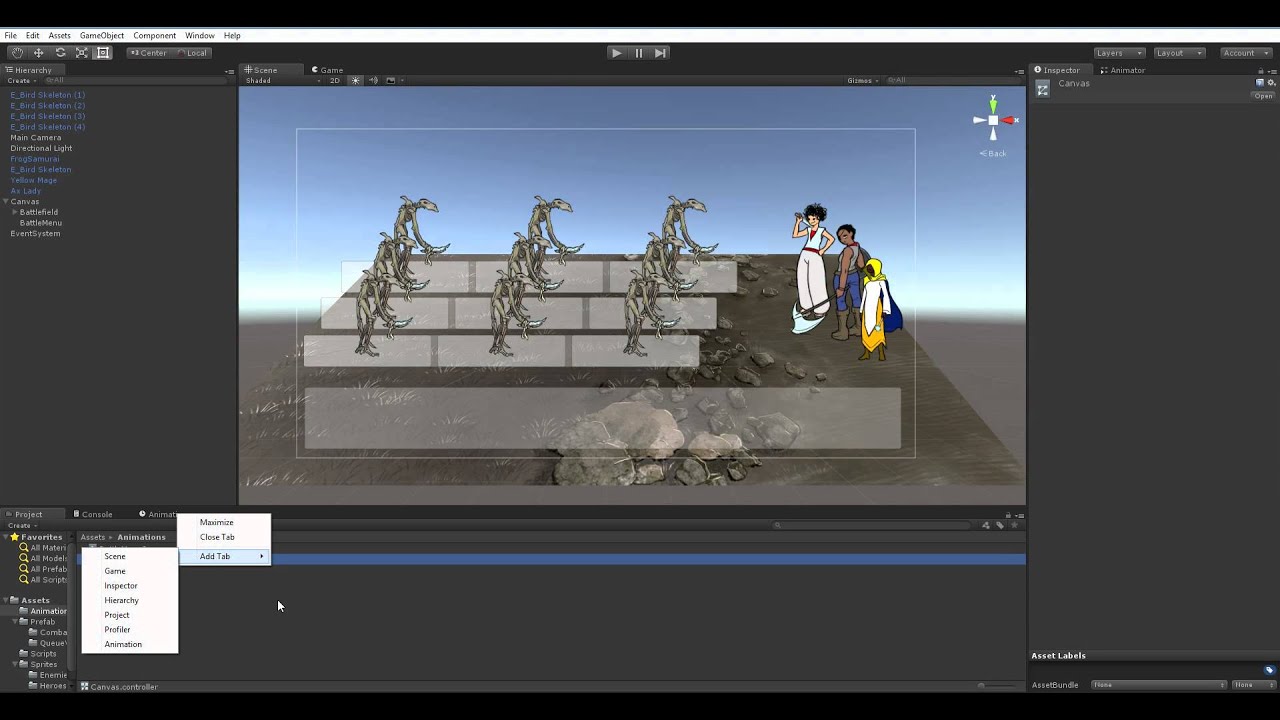Toggle the 2D scene view mode
Screen dimensions: 1280x720
tap(335, 81)
